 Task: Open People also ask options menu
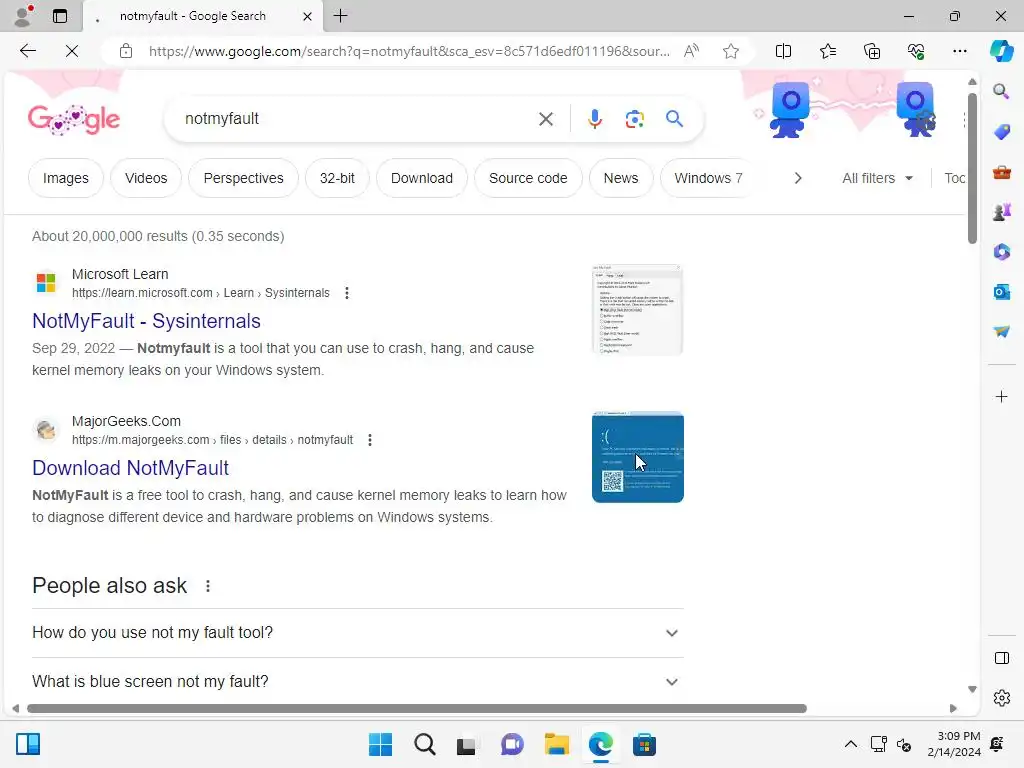coord(208,586)
